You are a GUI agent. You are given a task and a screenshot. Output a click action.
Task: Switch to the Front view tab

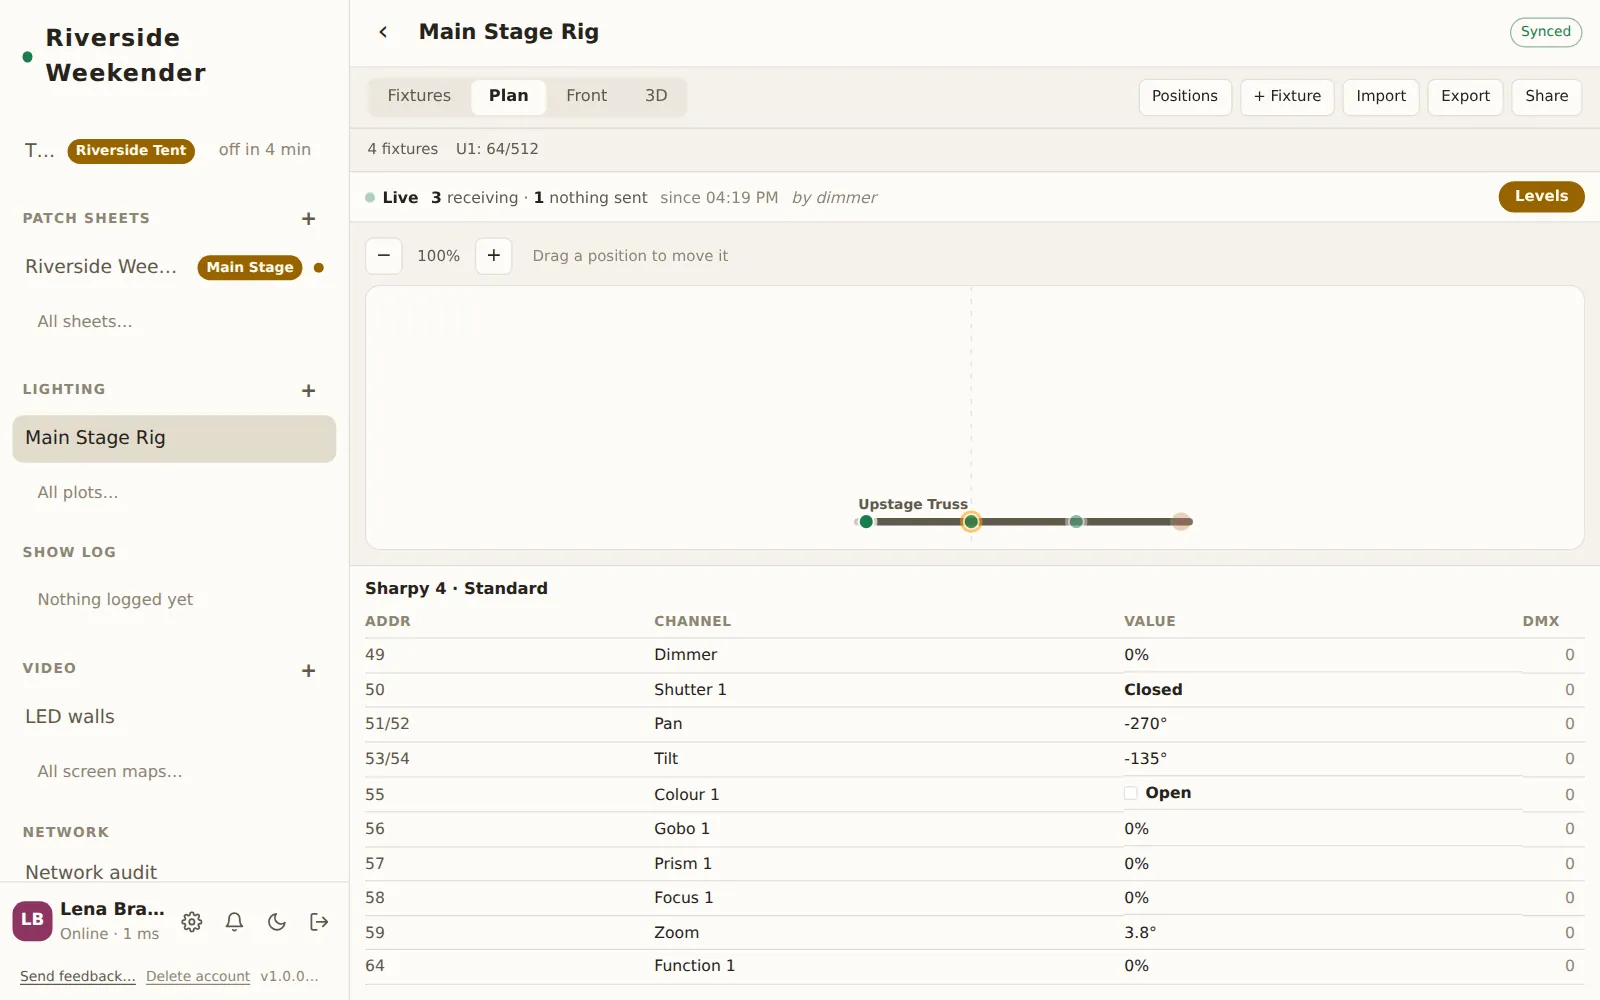pyautogui.click(x=586, y=96)
